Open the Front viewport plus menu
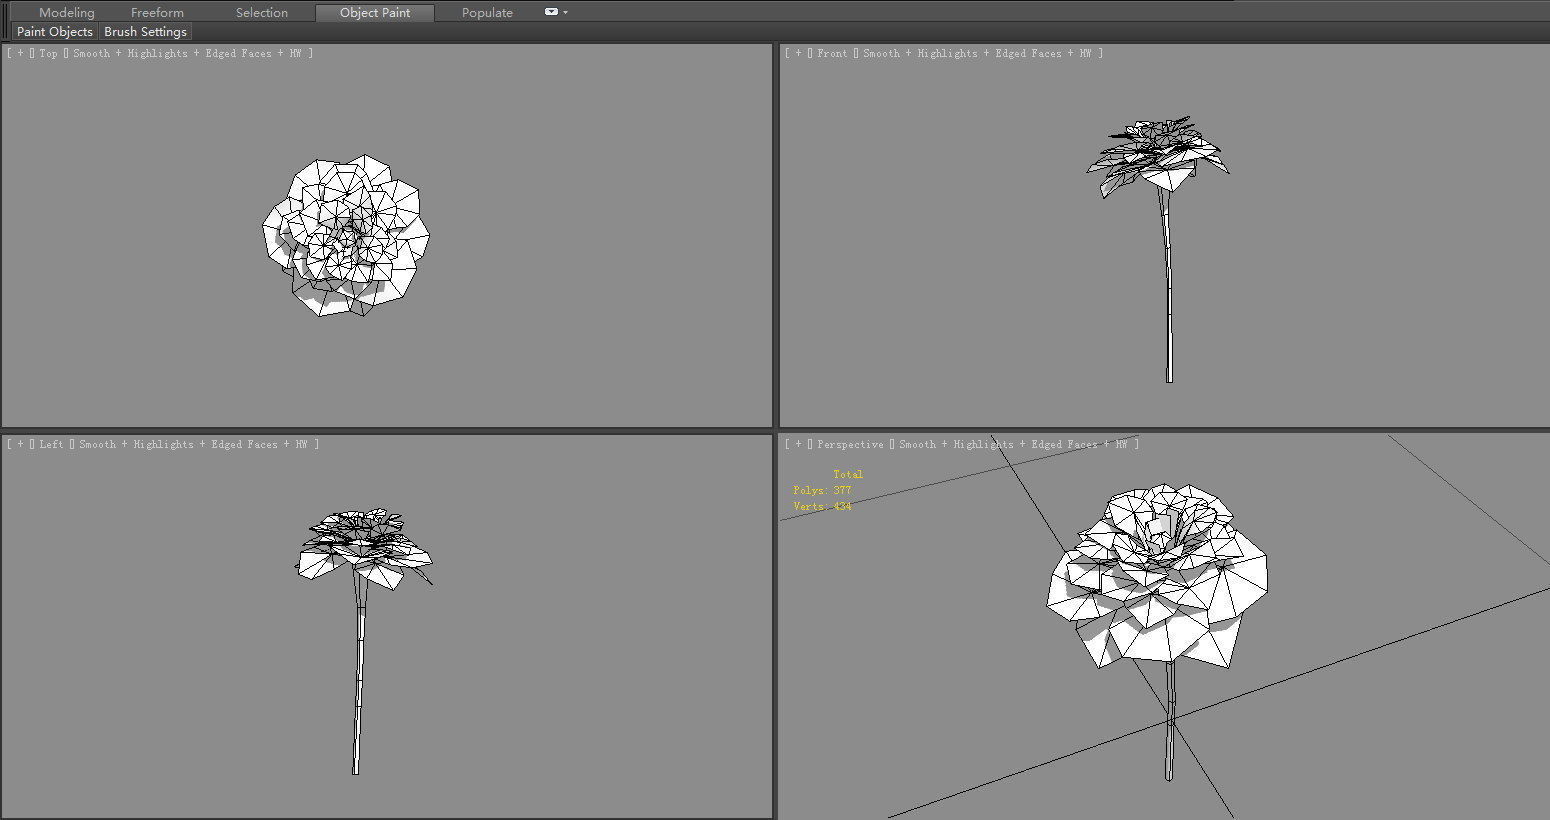This screenshot has width=1550, height=820. 798,54
